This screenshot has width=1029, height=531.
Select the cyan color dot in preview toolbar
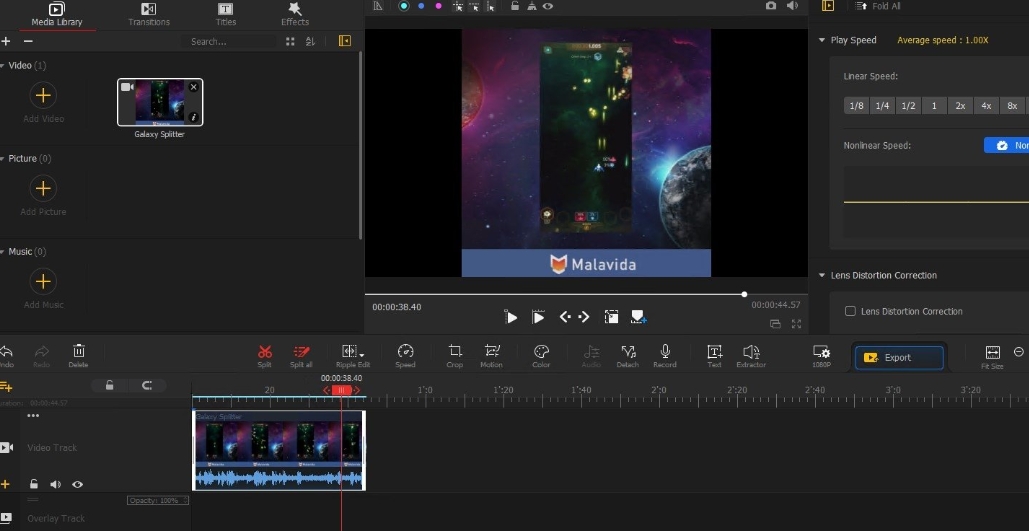click(x=404, y=6)
